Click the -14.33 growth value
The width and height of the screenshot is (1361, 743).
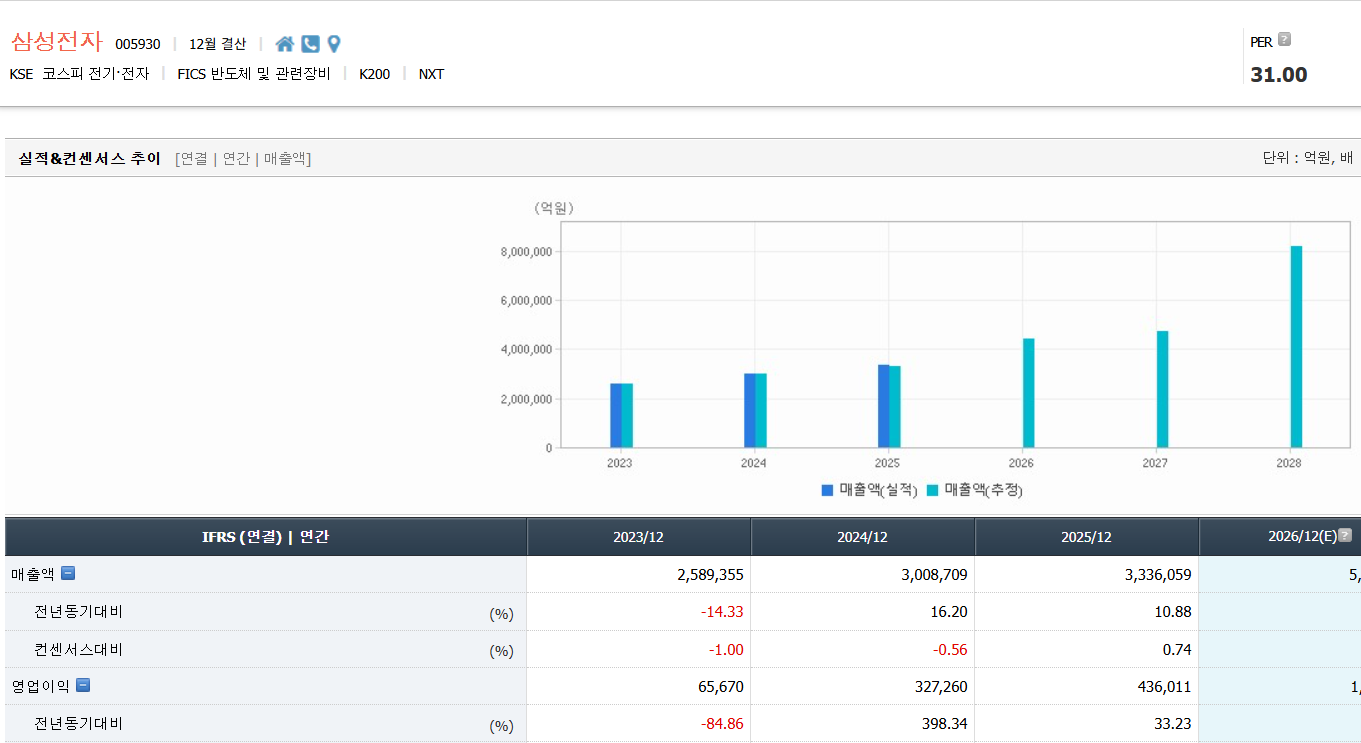722,612
